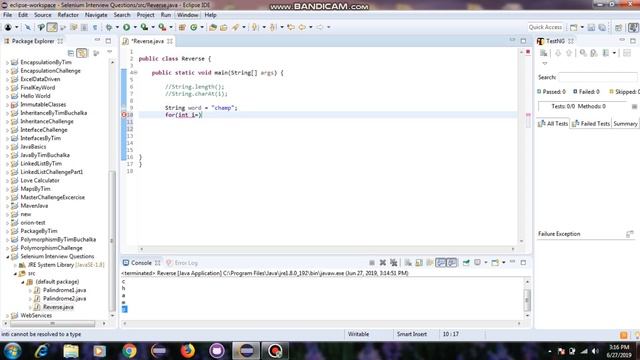Click the Windows Start button
The height and width of the screenshot is (360, 640).
13,351
